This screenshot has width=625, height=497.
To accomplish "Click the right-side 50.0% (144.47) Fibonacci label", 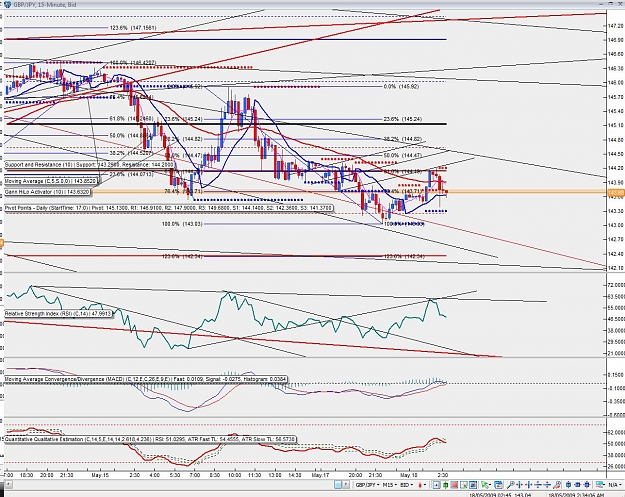I will pyautogui.click(x=403, y=155).
